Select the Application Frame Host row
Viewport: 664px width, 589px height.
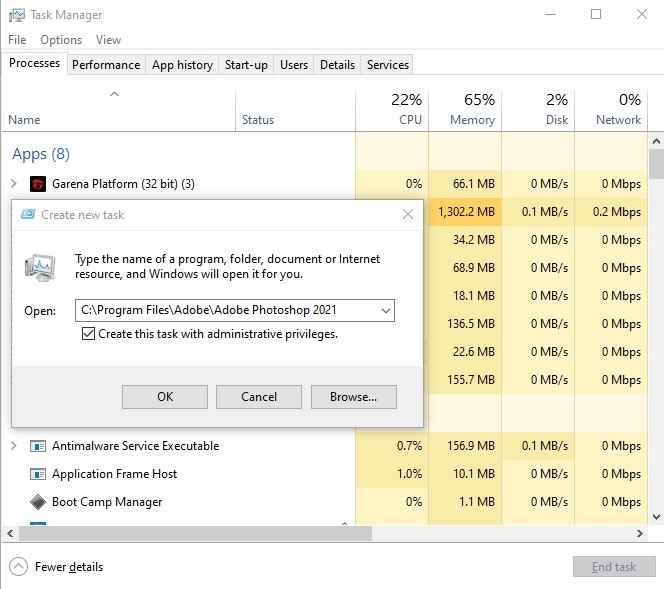(x=324, y=473)
